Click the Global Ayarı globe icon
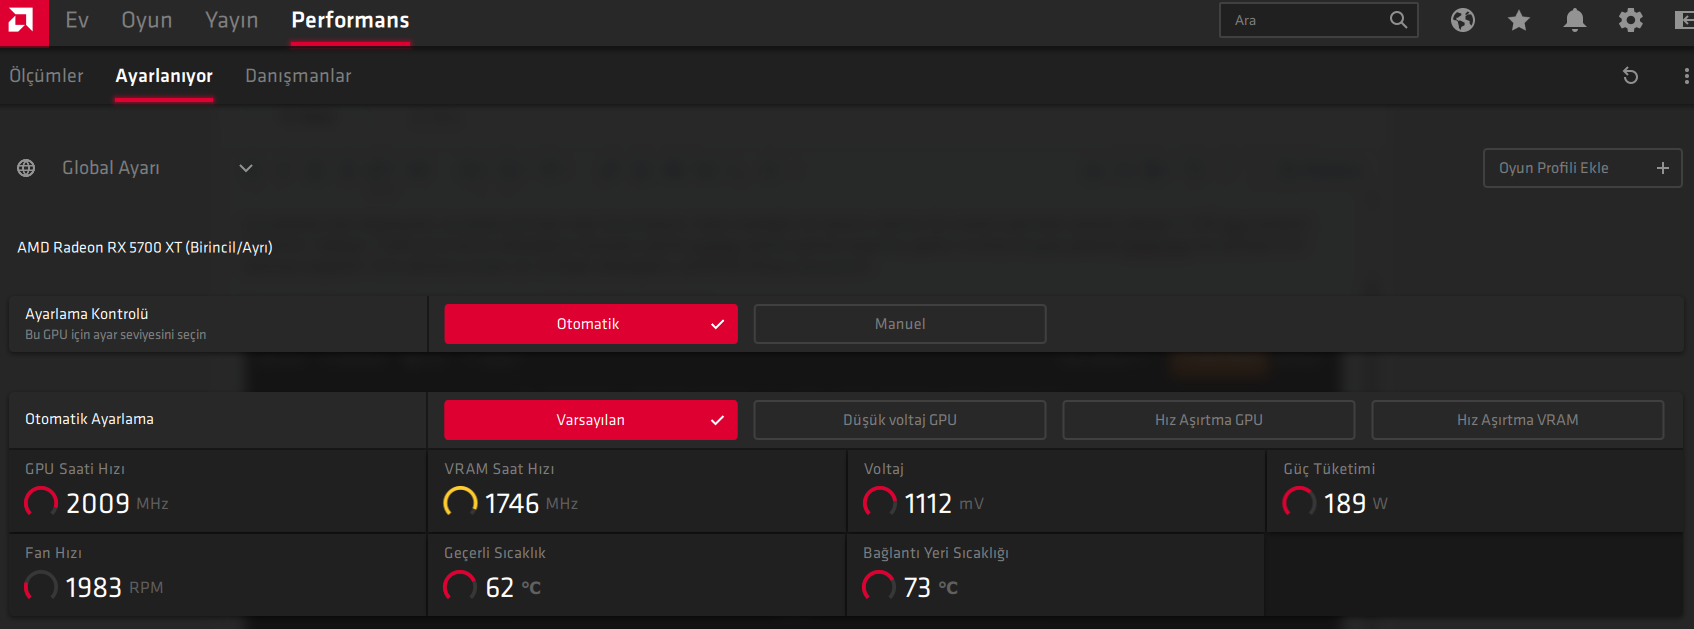1694x629 pixels. point(26,168)
